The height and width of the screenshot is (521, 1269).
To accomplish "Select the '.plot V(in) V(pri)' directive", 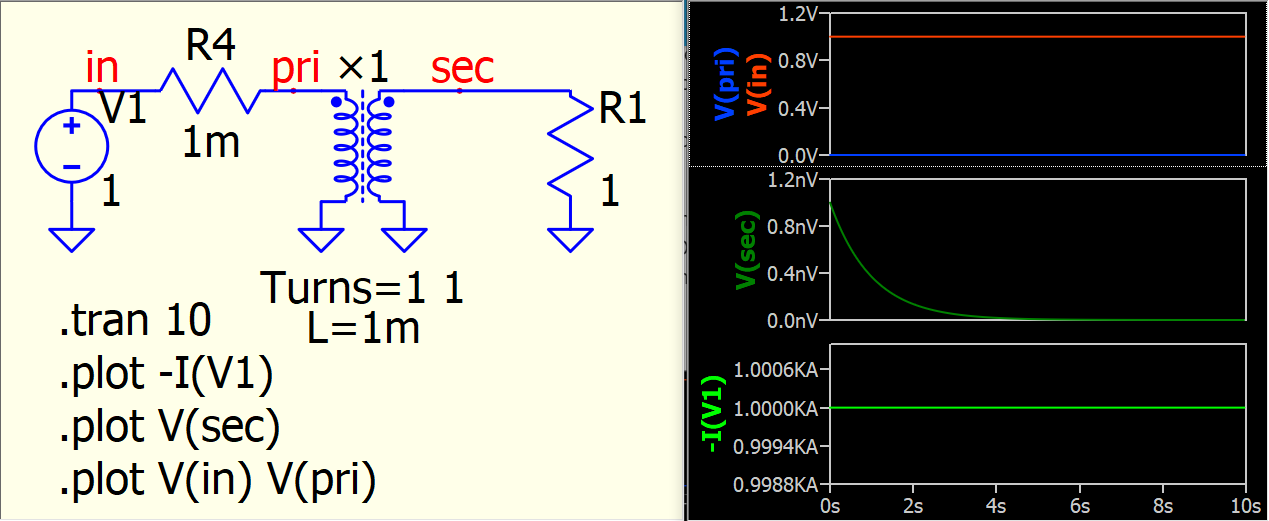I will pos(218,482).
